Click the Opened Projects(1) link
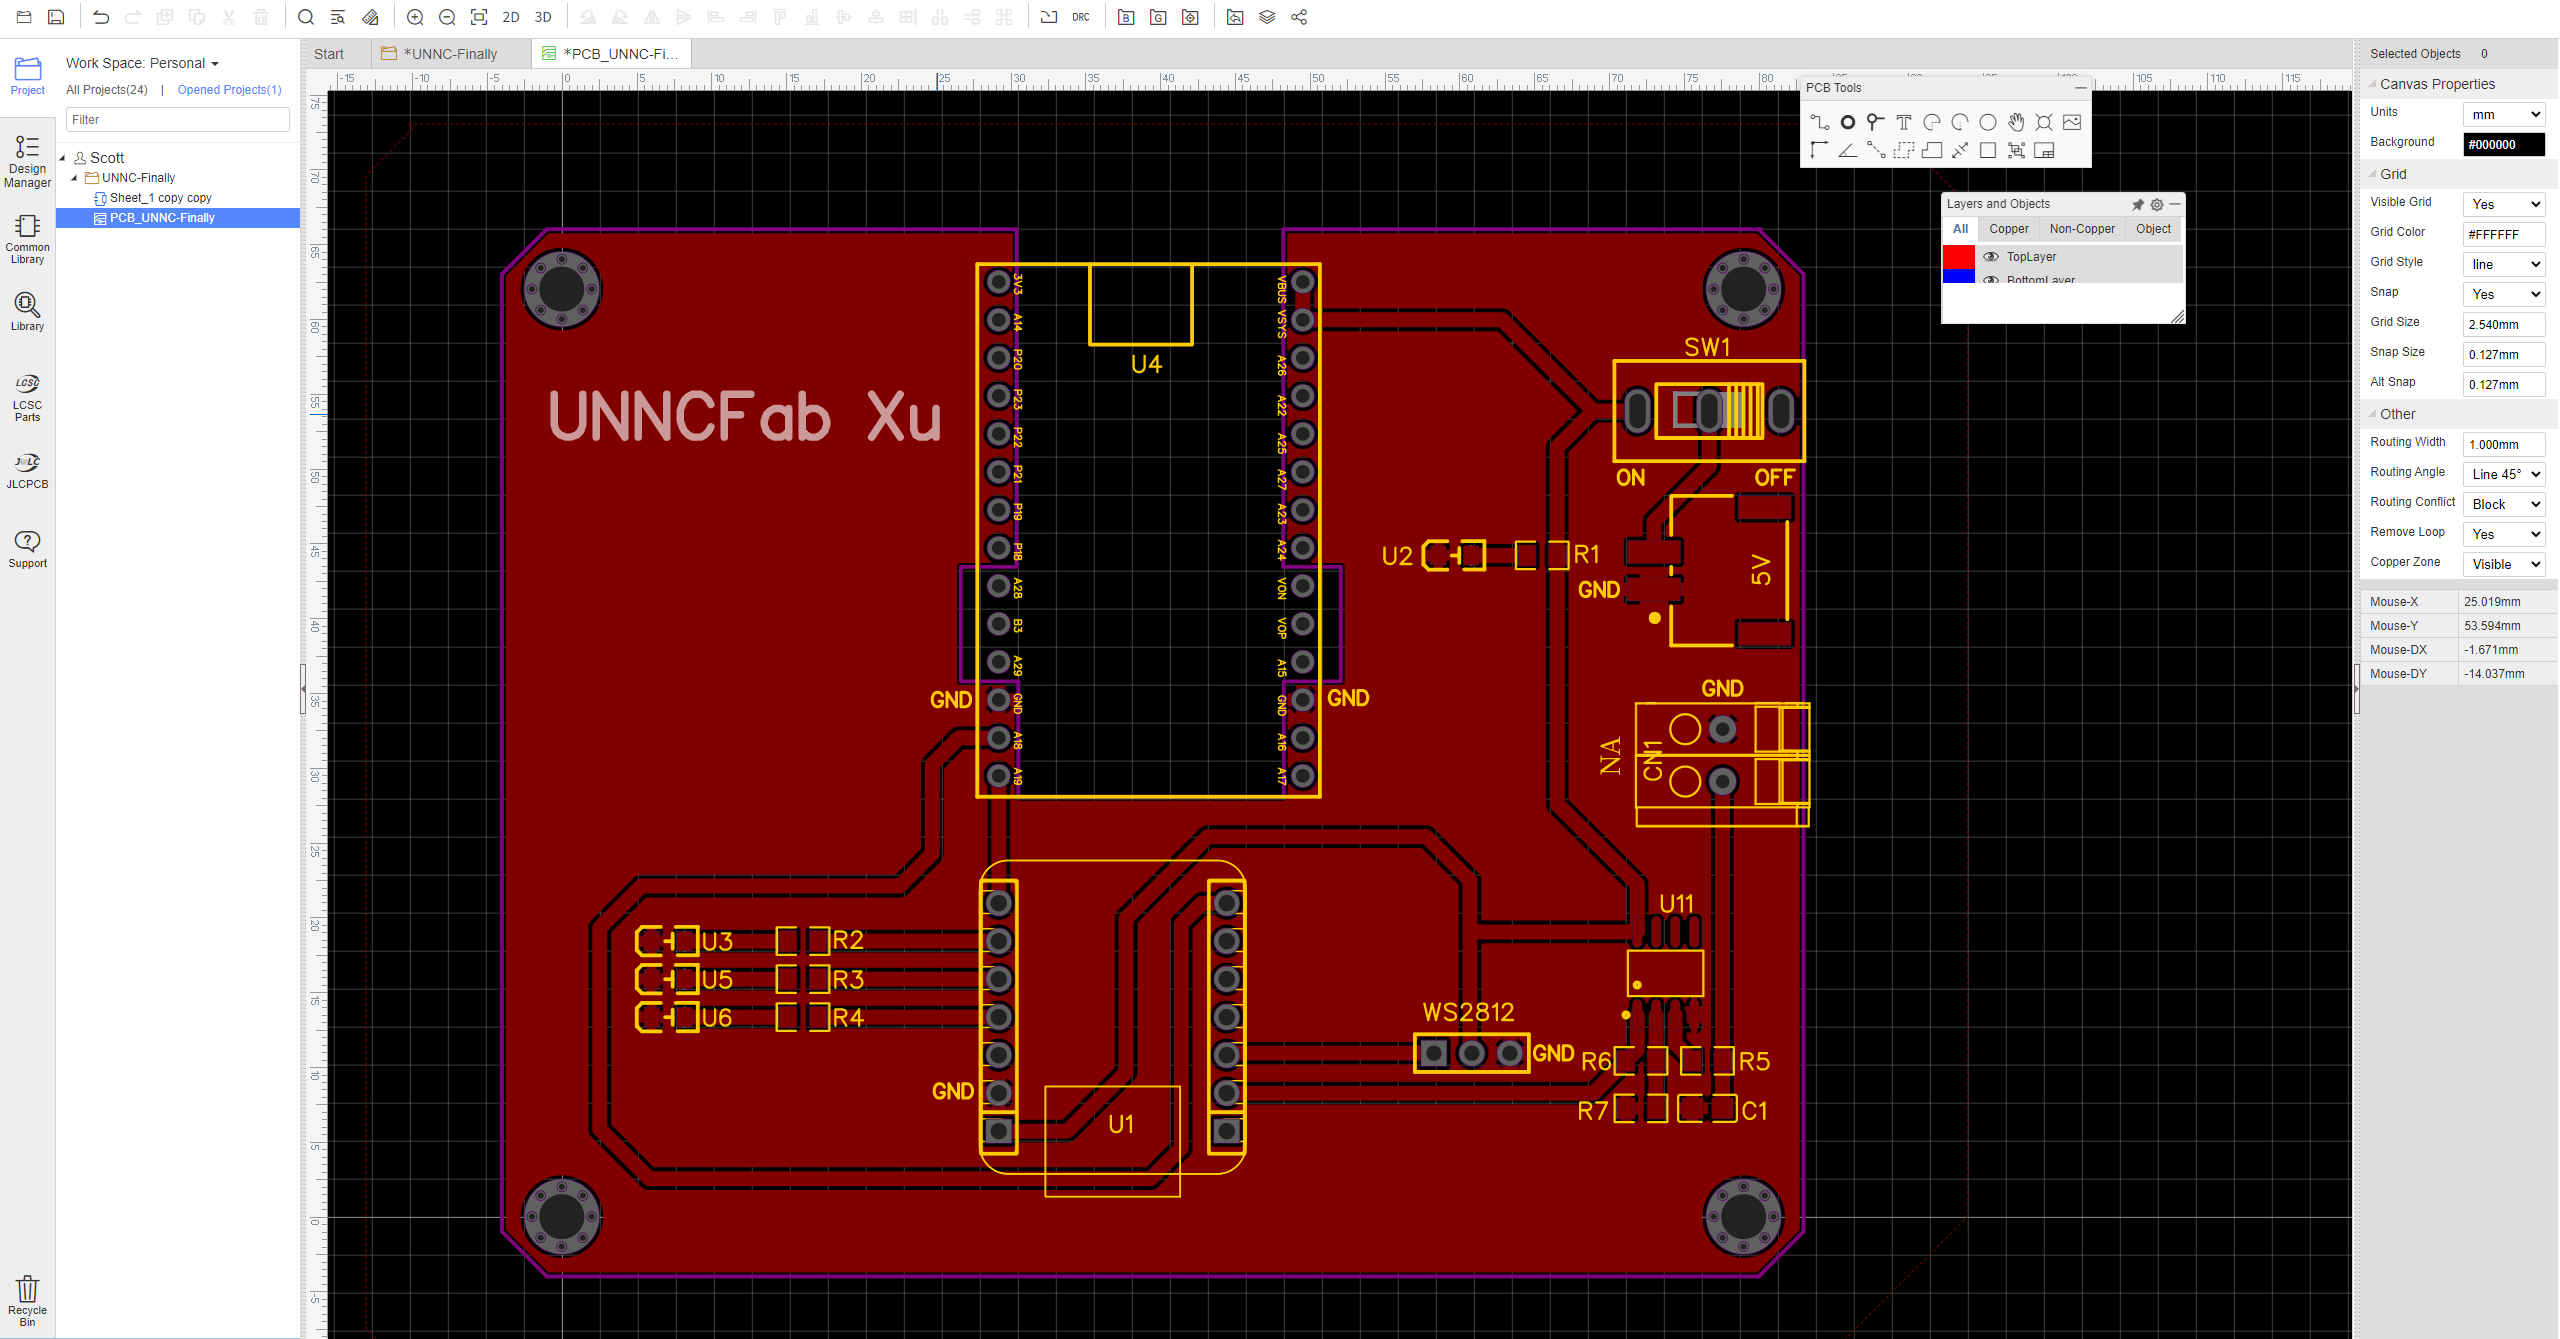This screenshot has height=1339, width=2560. pos(229,90)
